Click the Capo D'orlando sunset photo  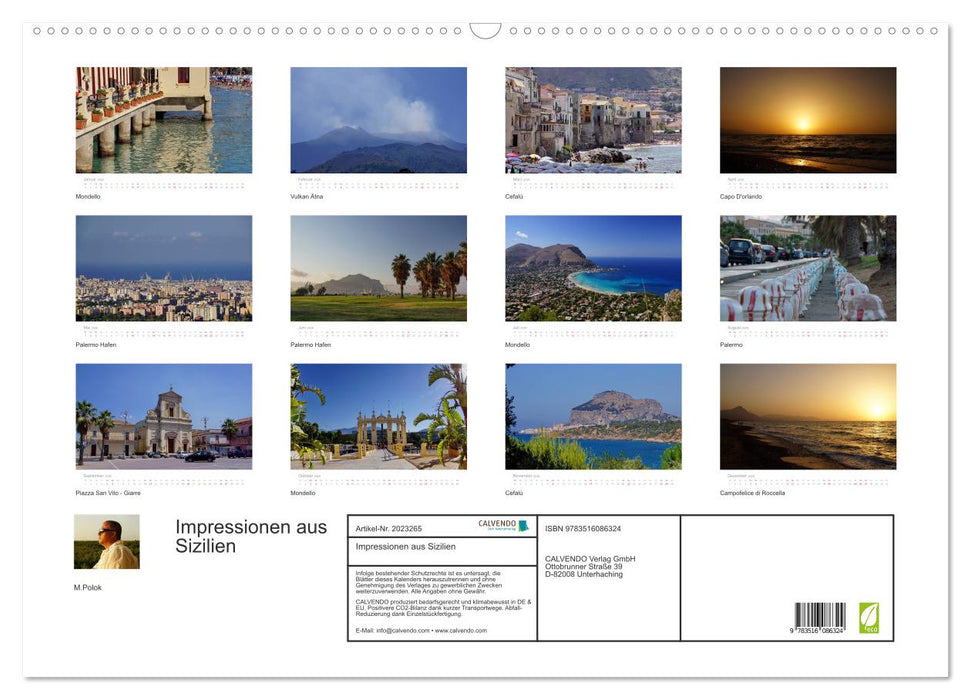(807, 118)
